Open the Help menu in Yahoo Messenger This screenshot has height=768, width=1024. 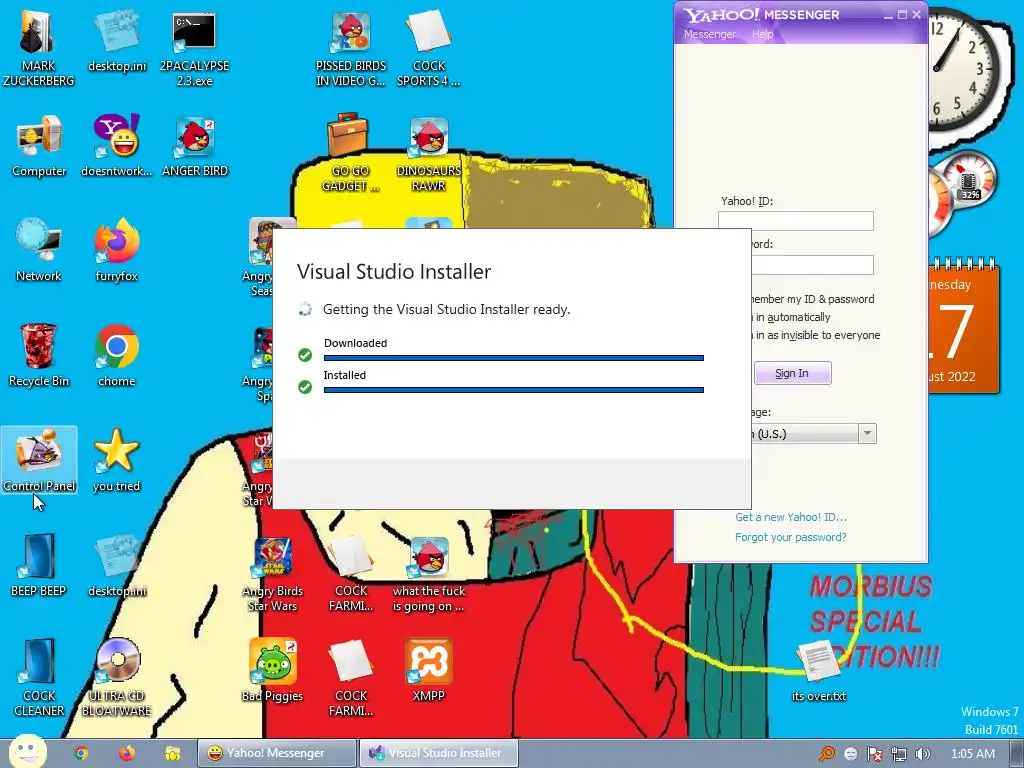pos(762,34)
